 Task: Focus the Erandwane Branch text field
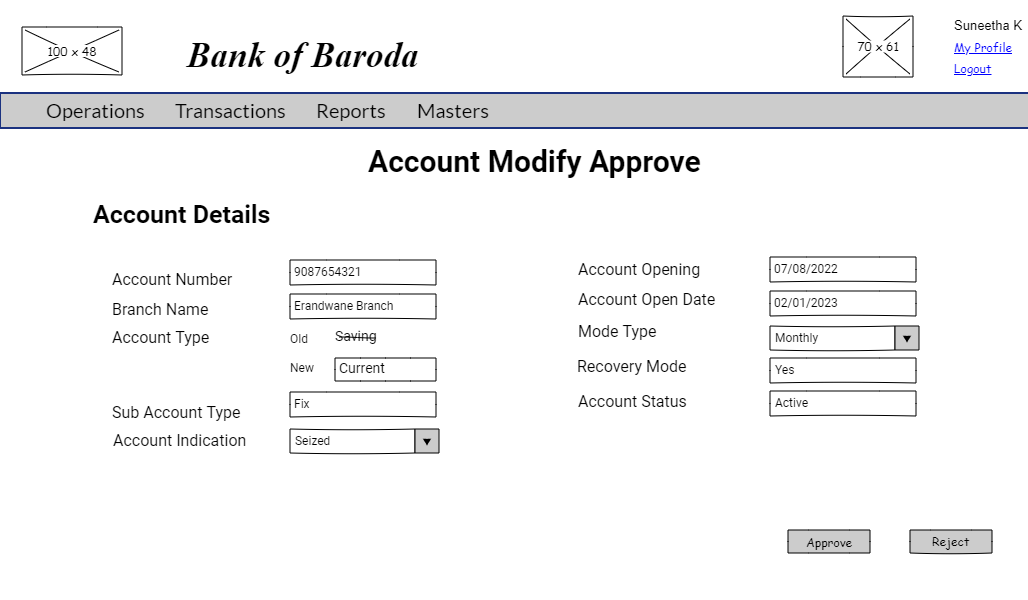pyautogui.click(x=362, y=306)
